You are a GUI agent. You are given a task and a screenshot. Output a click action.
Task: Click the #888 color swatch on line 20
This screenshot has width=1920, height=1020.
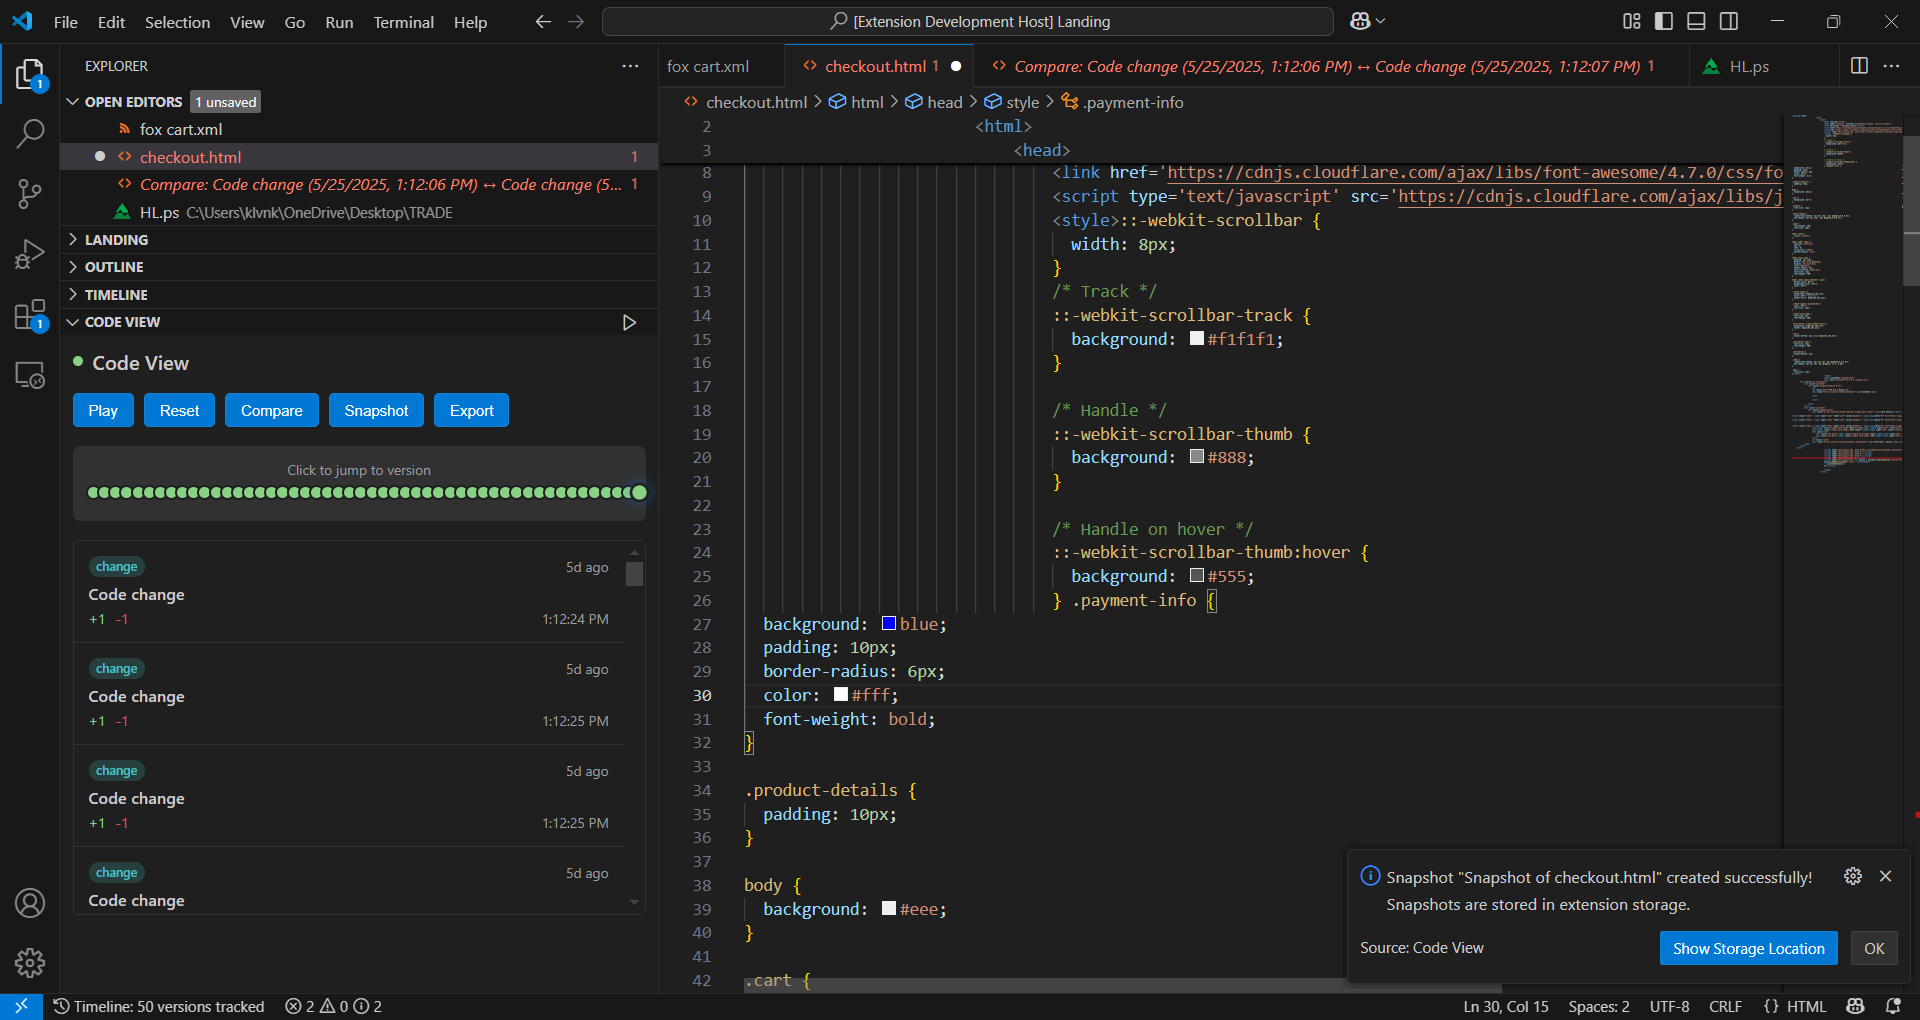1196,457
